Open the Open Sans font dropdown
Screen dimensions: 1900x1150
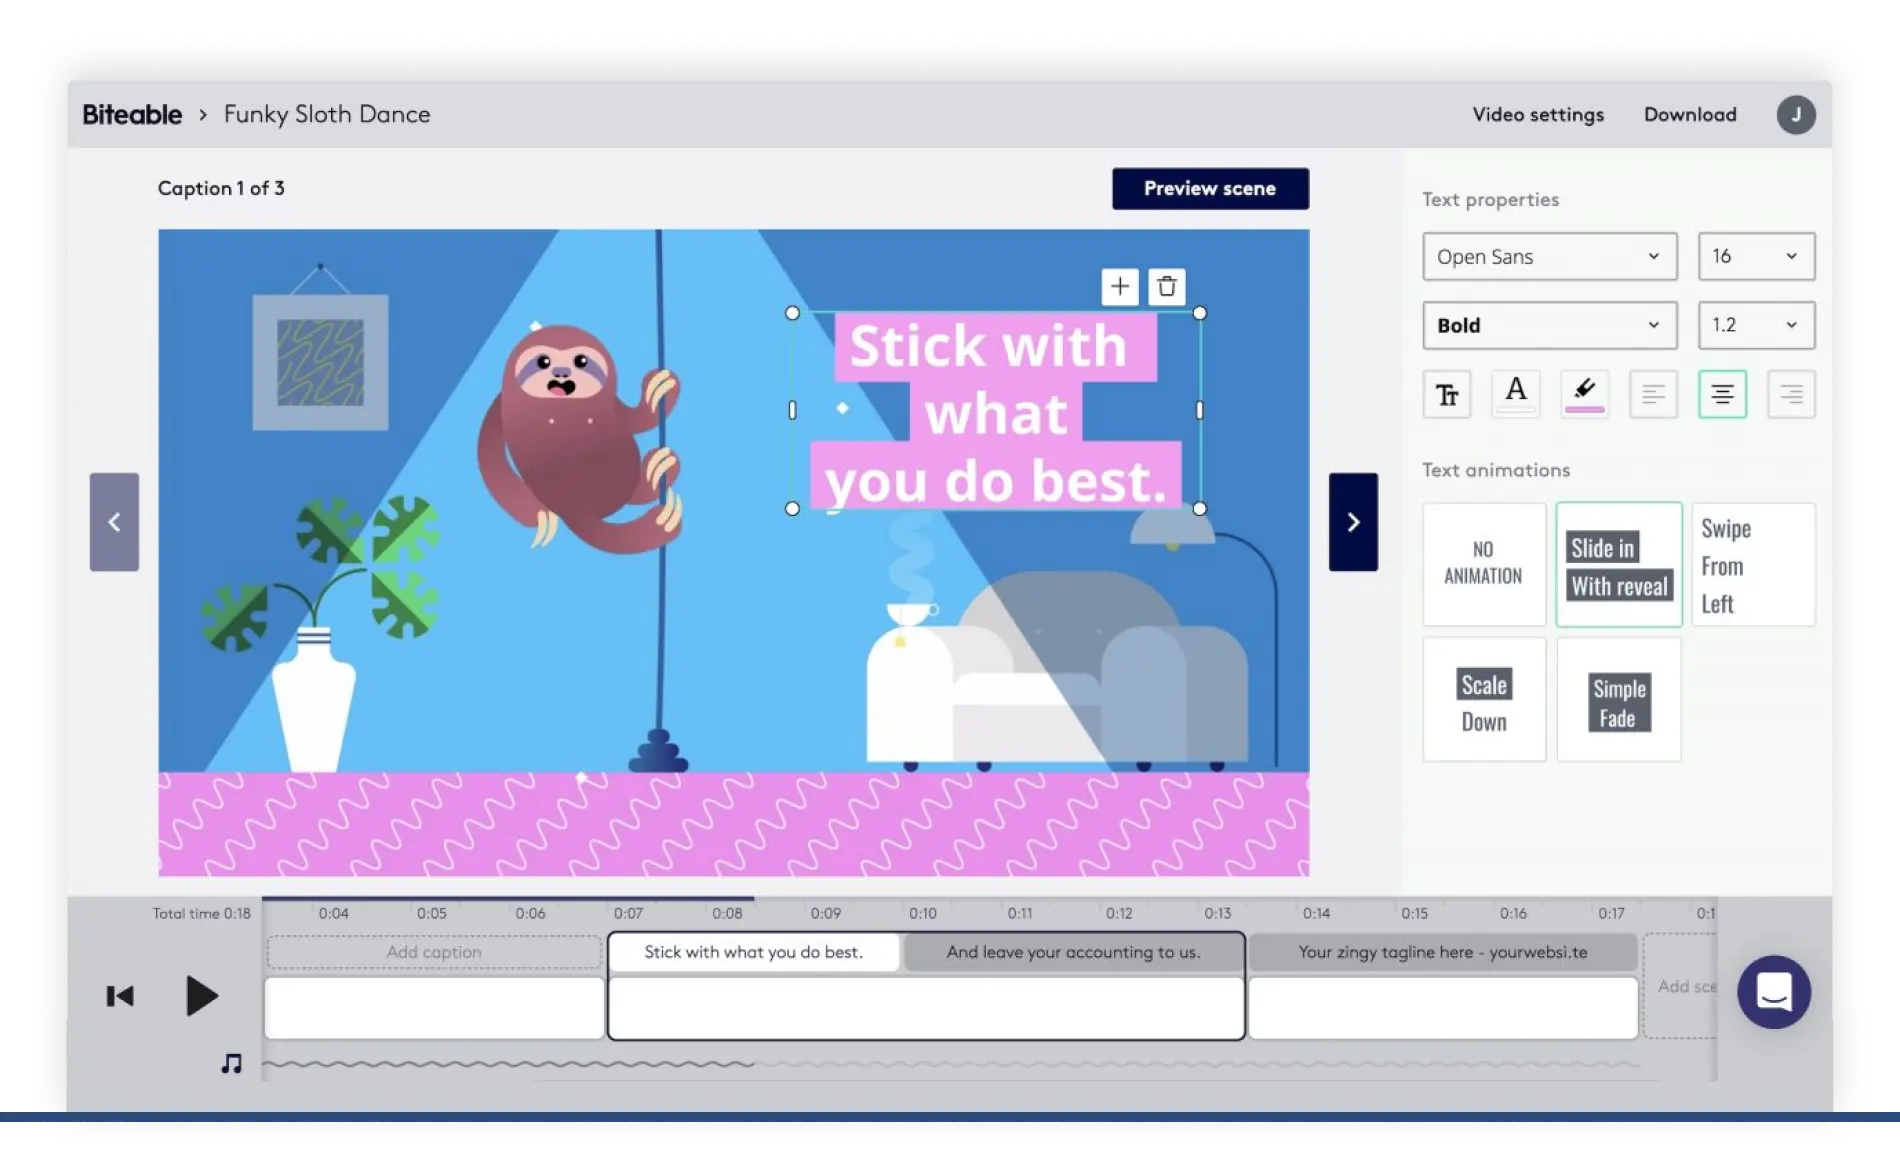pos(1549,256)
